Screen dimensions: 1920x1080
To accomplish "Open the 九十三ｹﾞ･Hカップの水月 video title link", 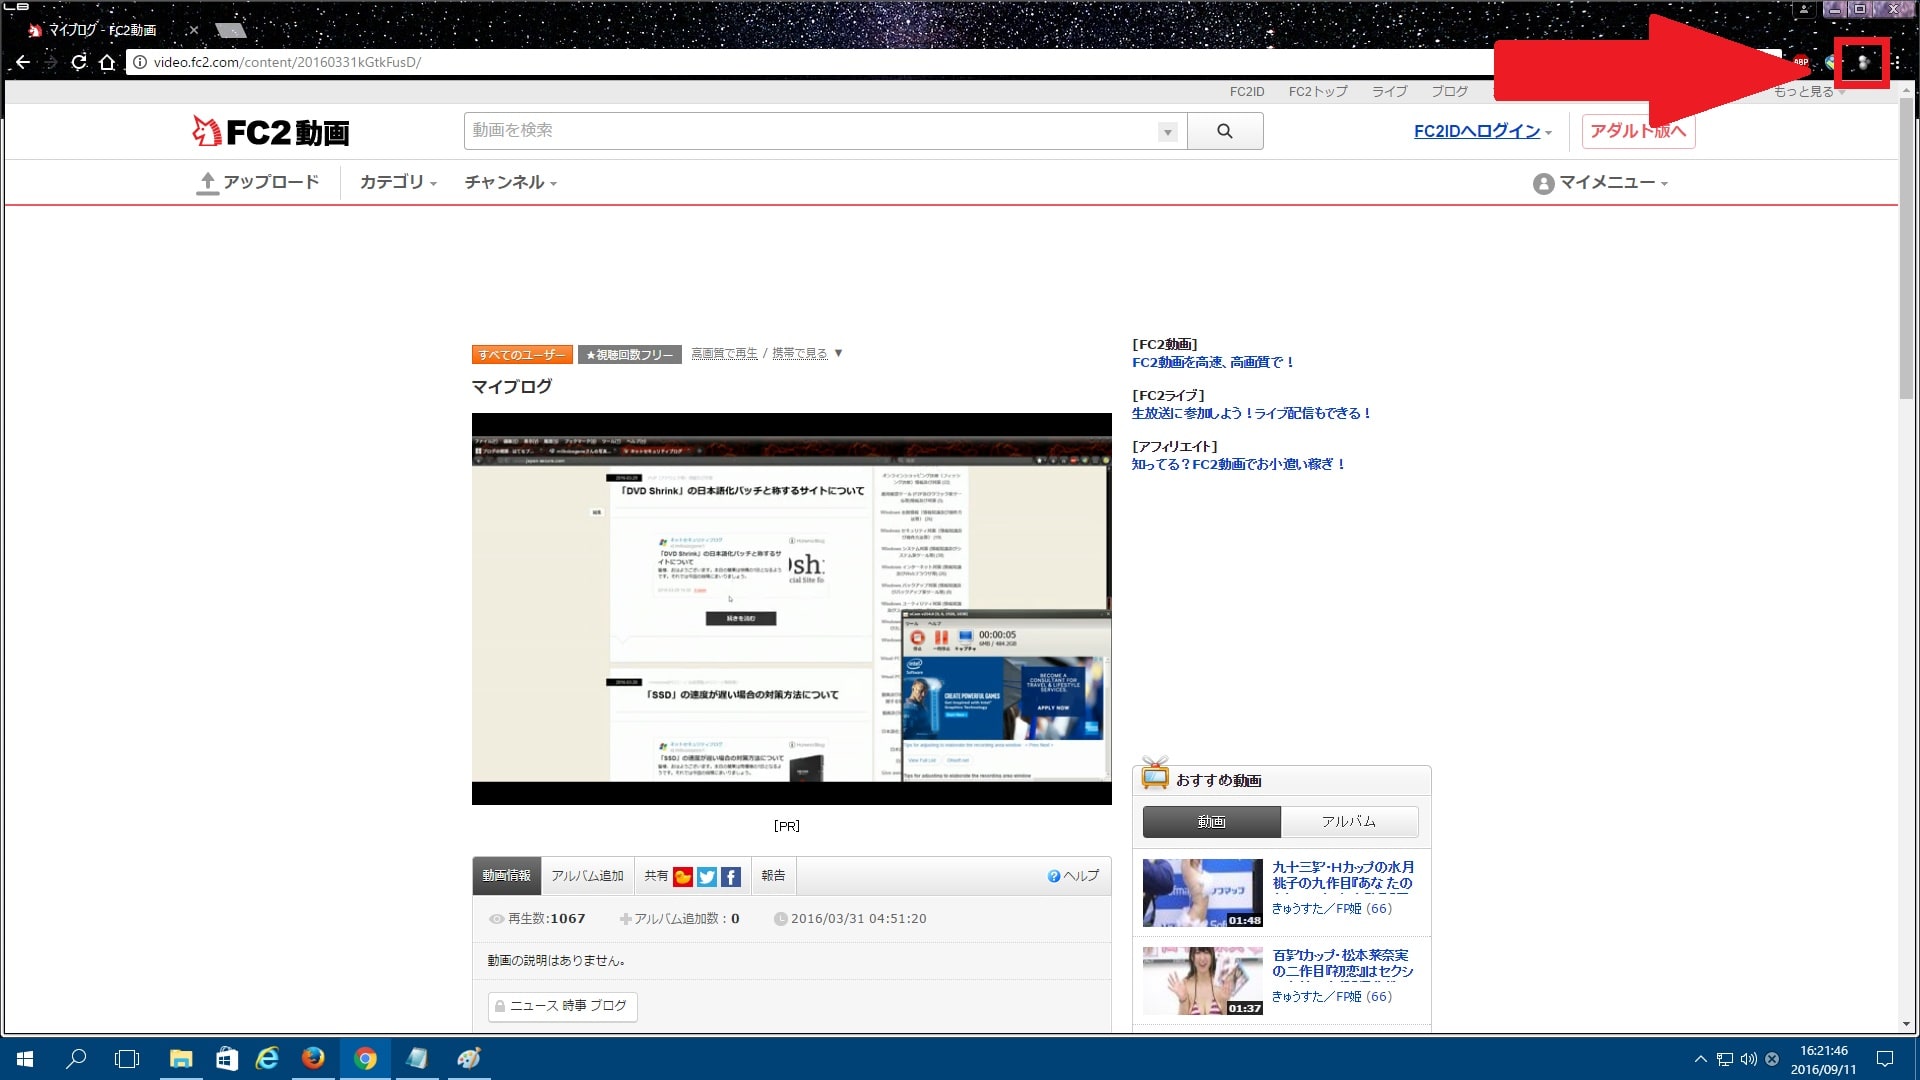I will pyautogui.click(x=1343, y=875).
